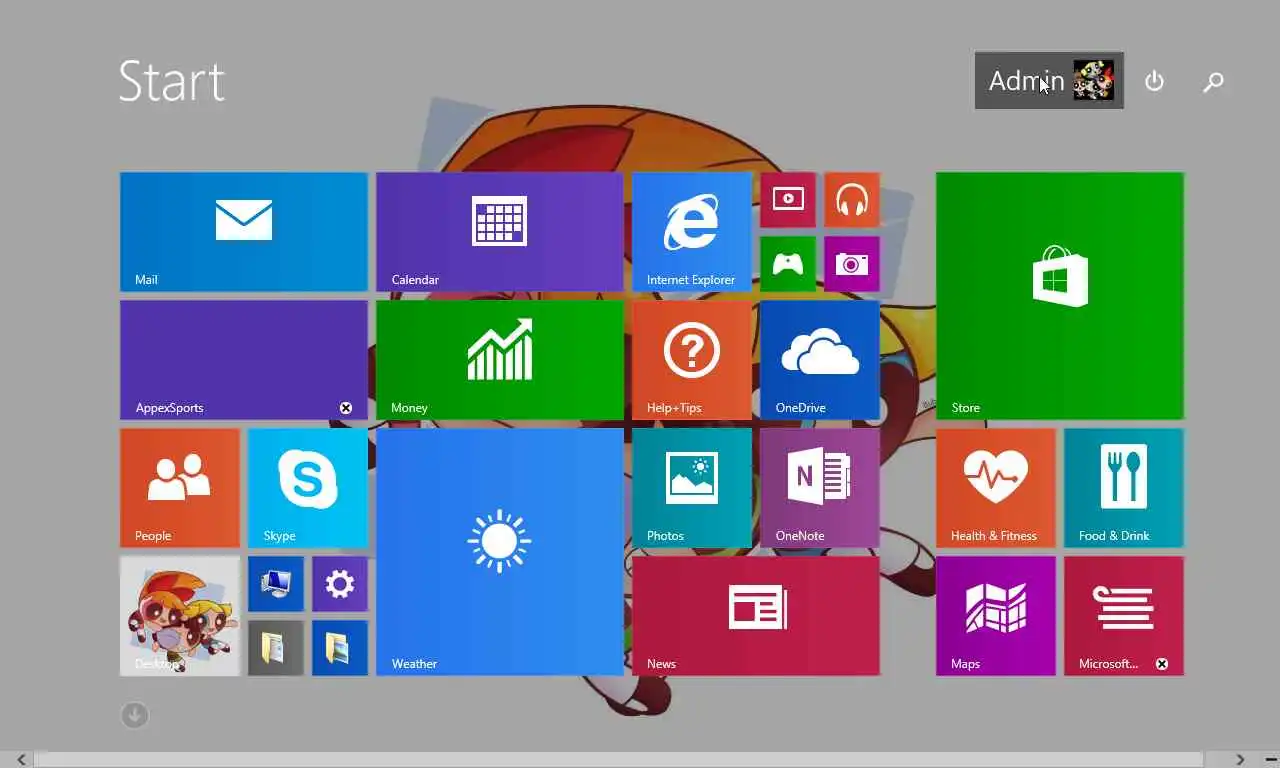This screenshot has width=1280, height=768.
Task: Open the Store tile
Action: click(1060, 296)
